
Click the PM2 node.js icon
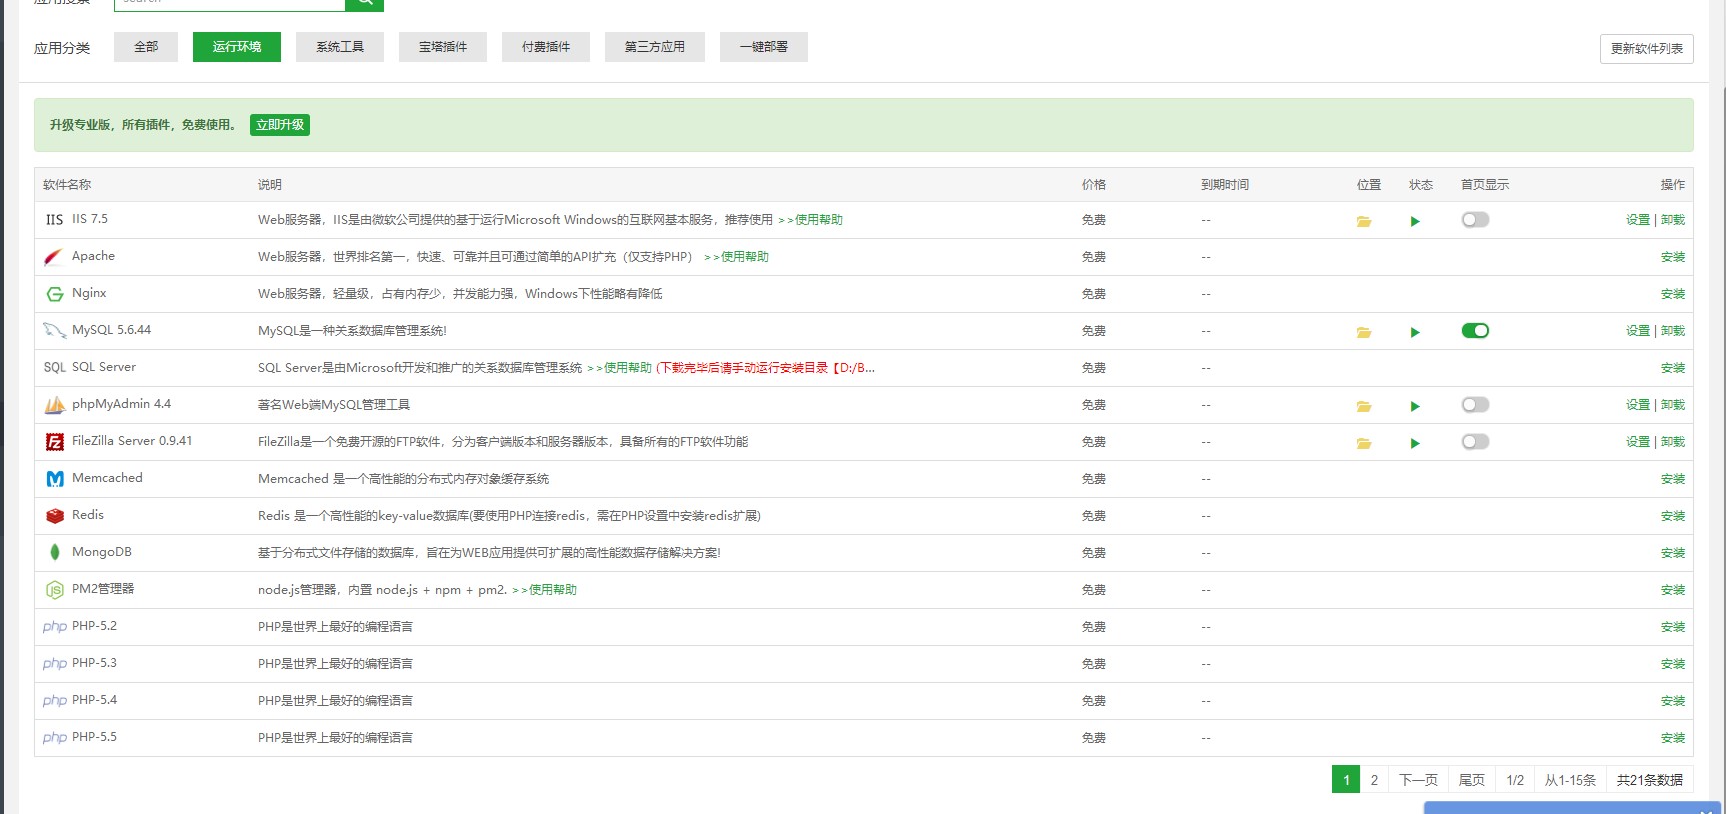[x=55, y=590]
